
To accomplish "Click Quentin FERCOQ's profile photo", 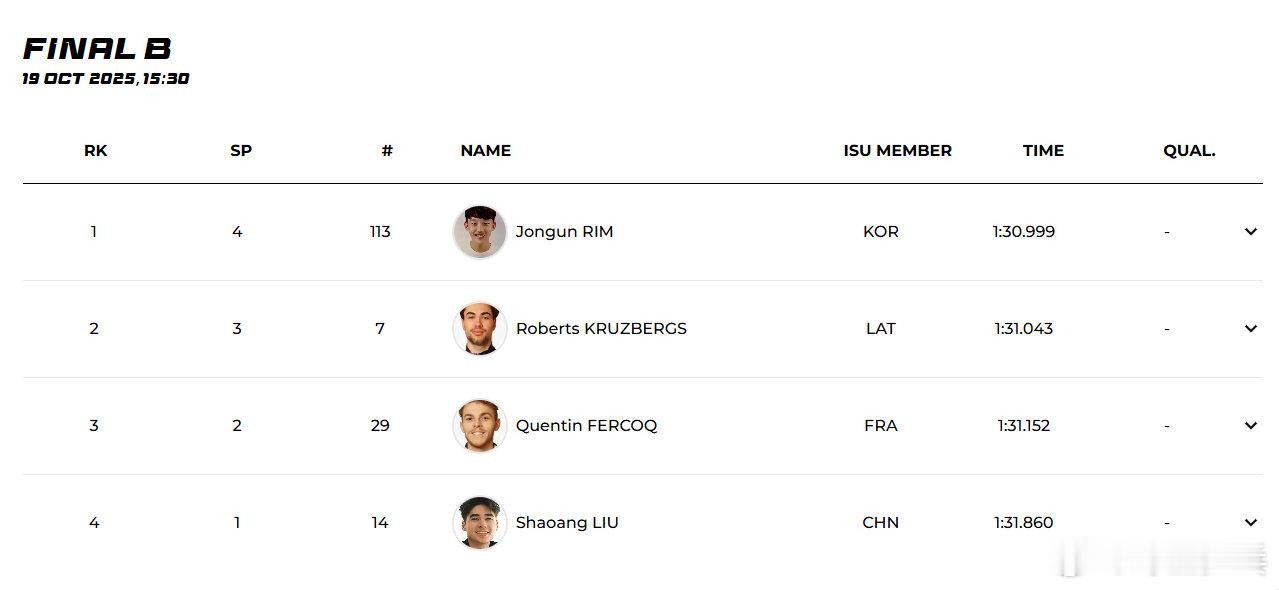I will 480,426.
